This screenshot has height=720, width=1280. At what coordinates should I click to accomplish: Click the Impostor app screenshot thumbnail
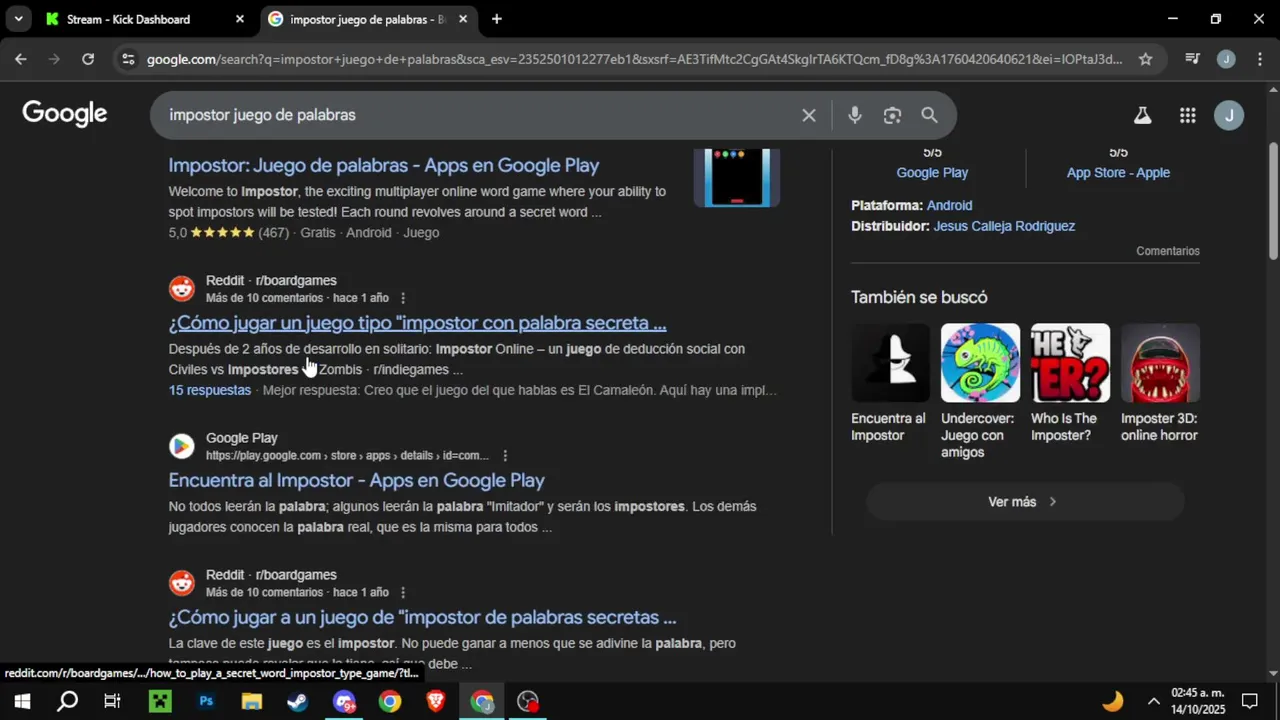(x=737, y=177)
